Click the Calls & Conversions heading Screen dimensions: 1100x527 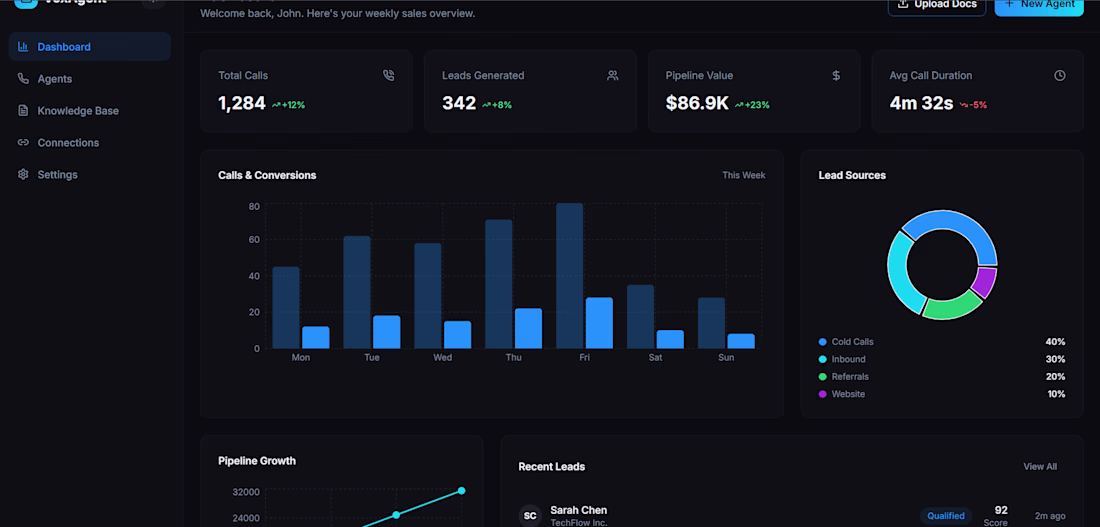(267, 175)
